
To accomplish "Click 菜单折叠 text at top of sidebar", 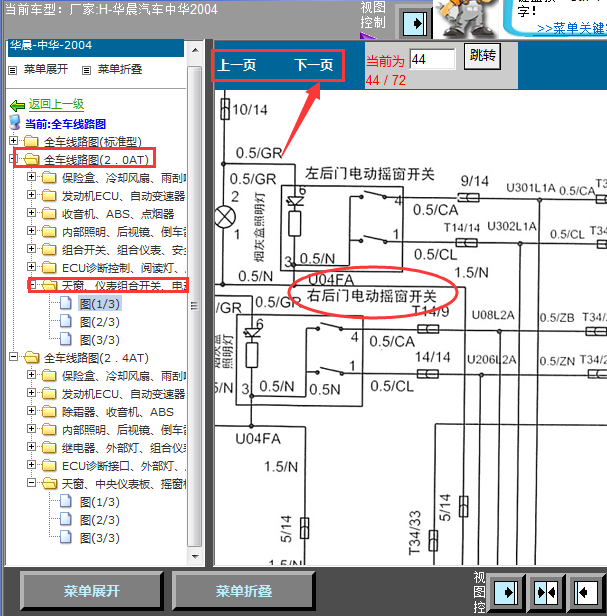I will click(x=119, y=69).
